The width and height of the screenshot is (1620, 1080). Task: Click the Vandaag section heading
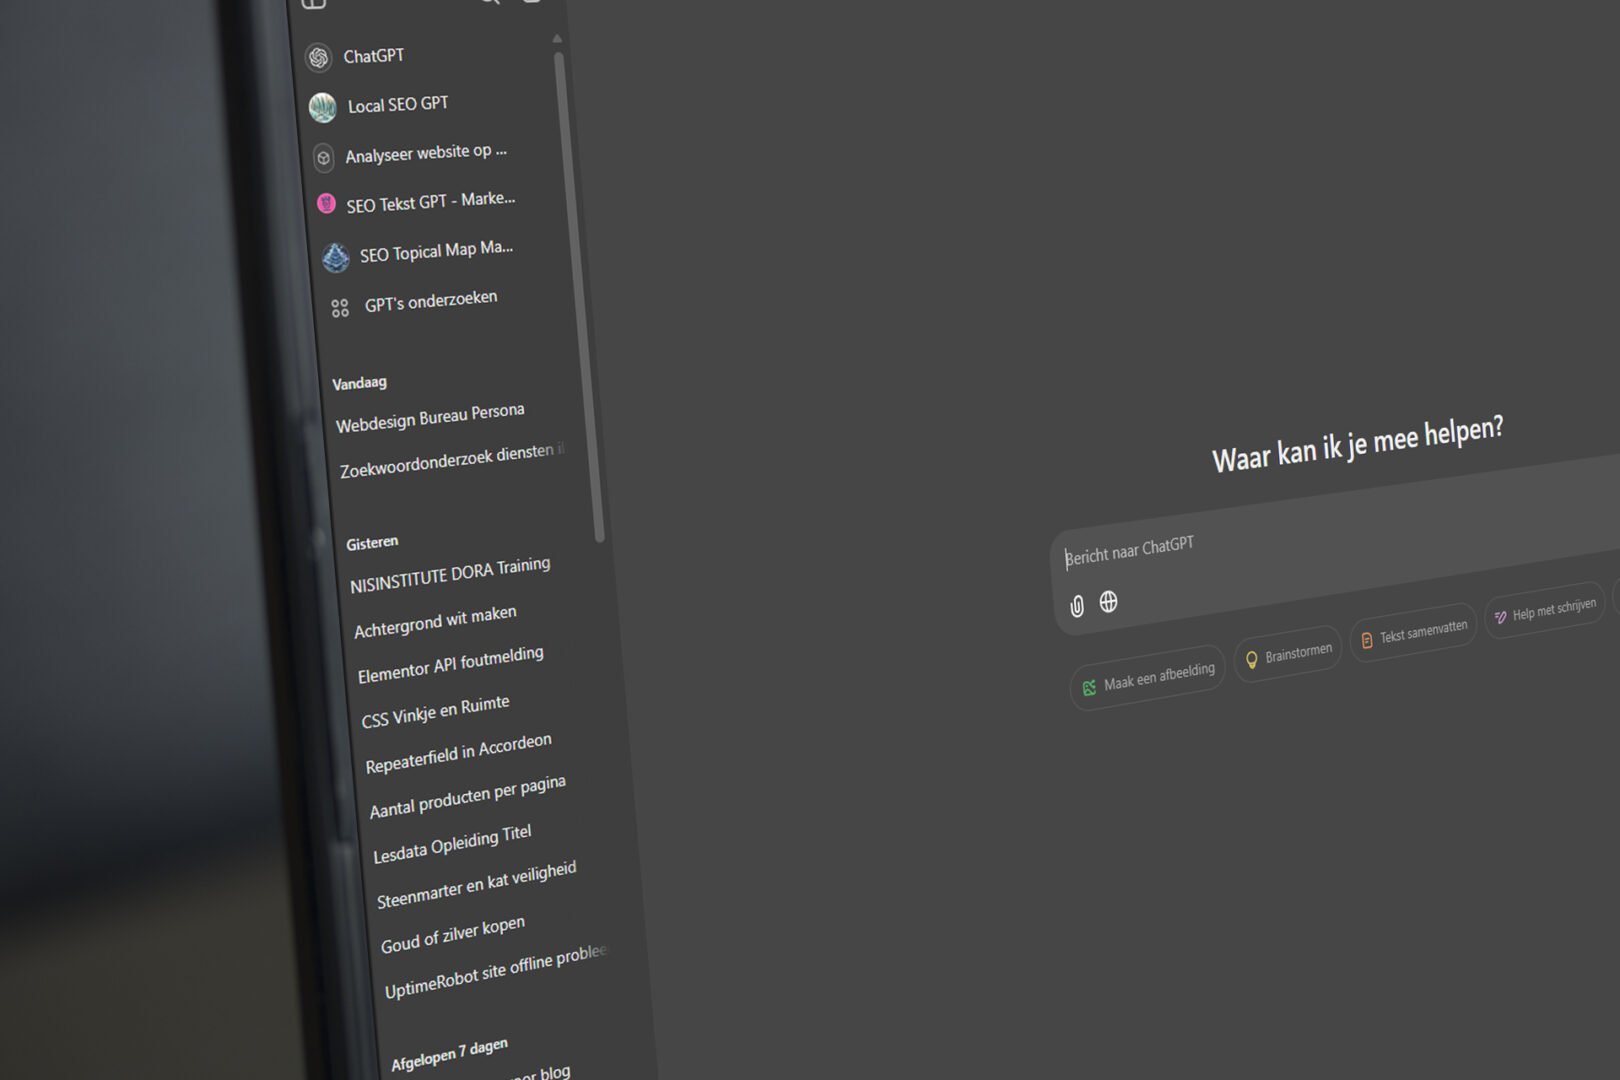(x=359, y=383)
